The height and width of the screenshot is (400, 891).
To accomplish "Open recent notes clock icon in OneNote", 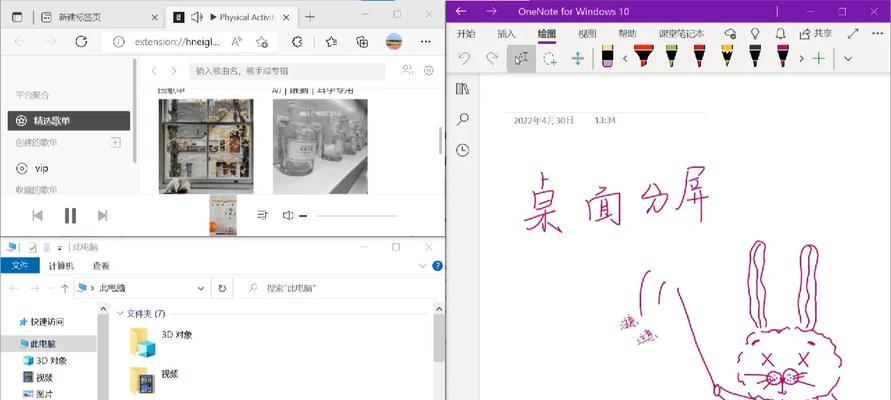I will (x=463, y=150).
